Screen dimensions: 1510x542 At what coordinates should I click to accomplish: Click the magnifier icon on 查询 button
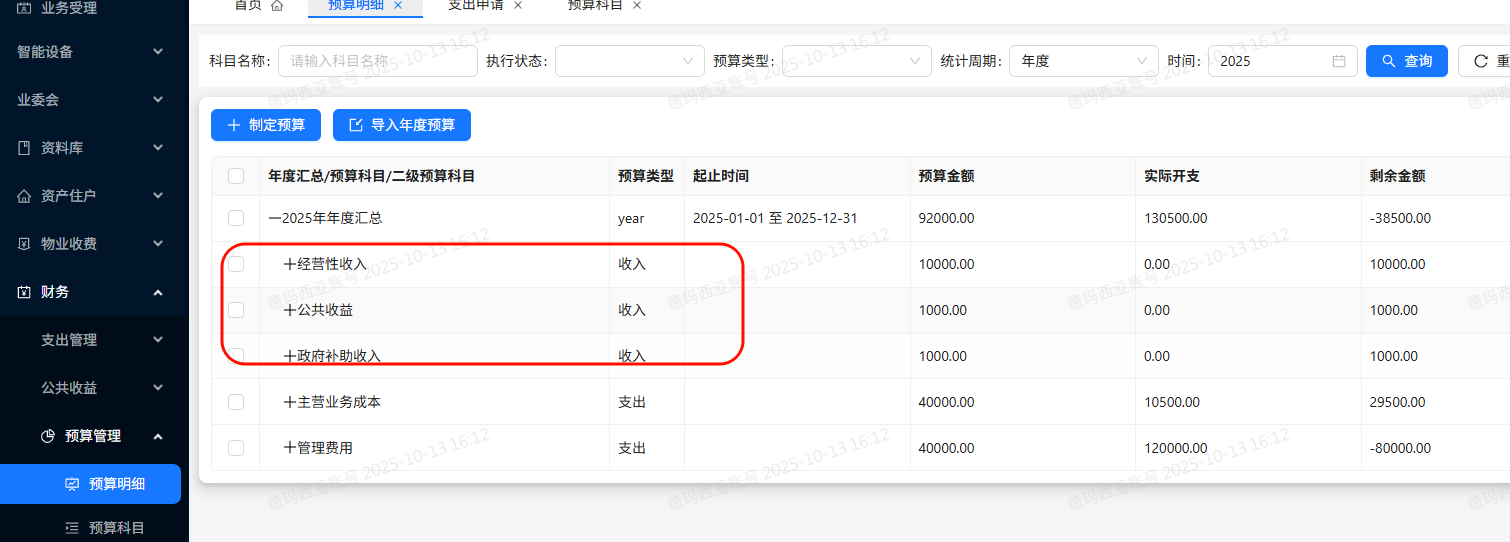(x=1388, y=61)
